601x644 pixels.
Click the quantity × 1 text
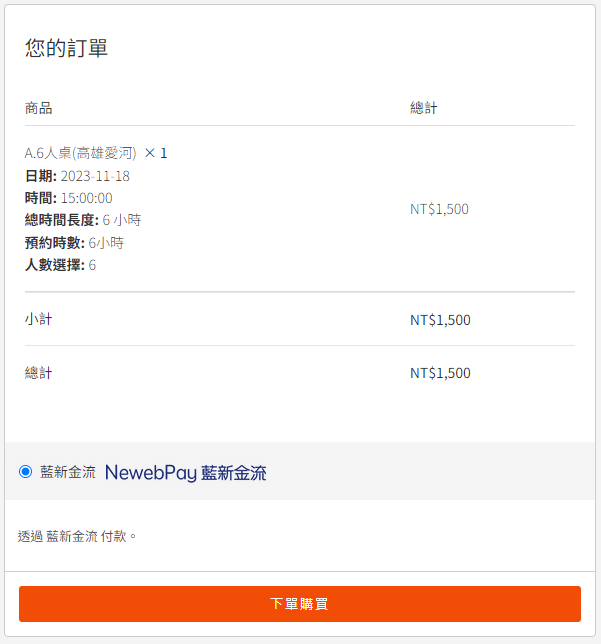click(x=156, y=153)
